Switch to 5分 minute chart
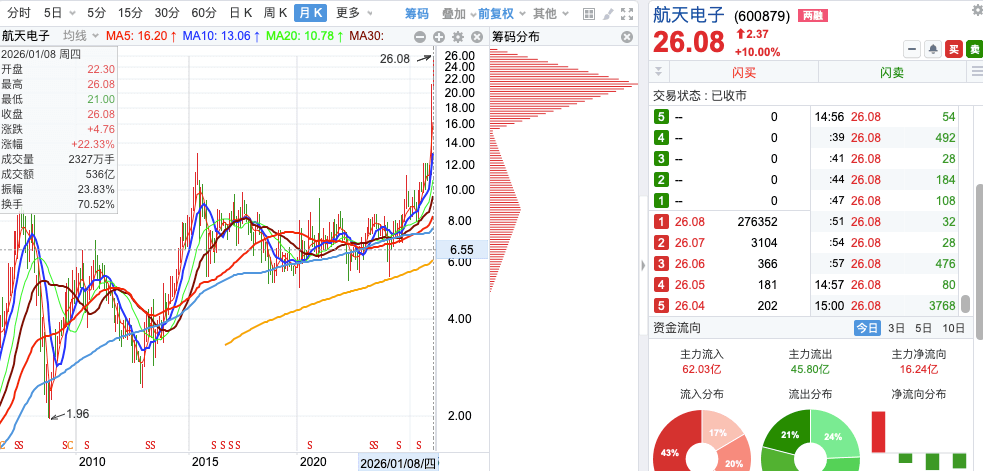This screenshot has height=471, width=983. coord(97,13)
